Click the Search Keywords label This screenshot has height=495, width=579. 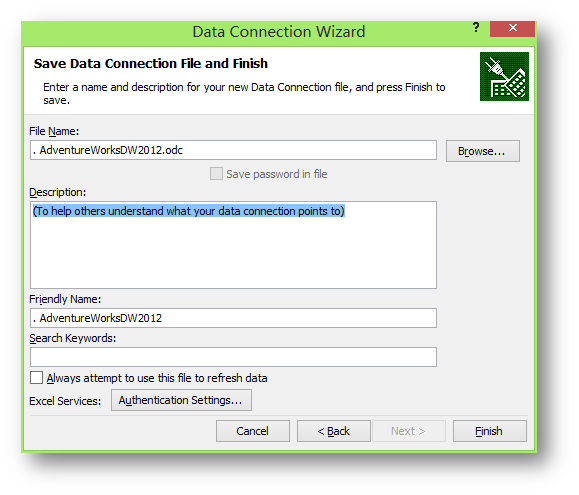click(x=72, y=338)
